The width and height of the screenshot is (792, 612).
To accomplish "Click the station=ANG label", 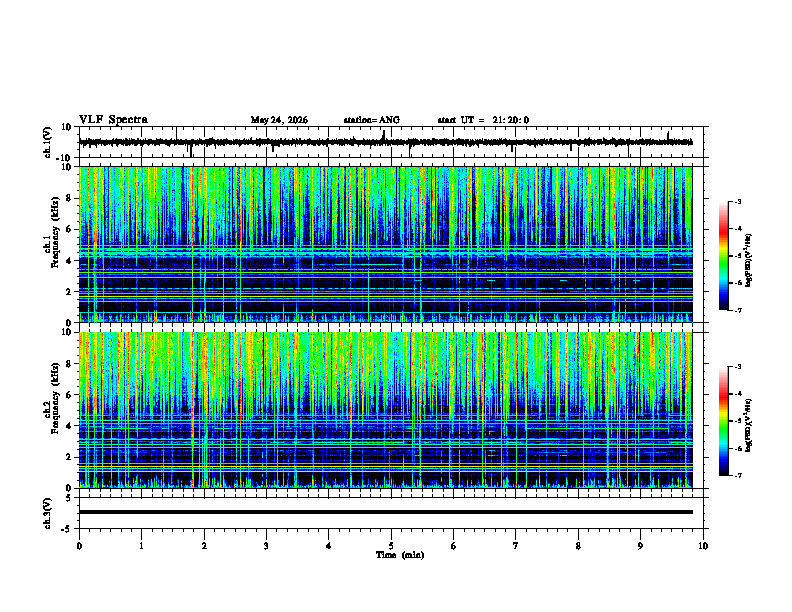I will [371, 120].
